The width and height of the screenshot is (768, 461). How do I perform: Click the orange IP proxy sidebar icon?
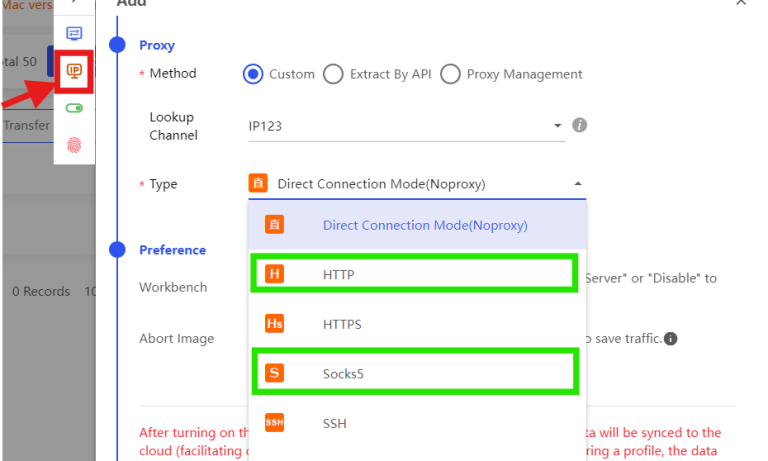[x=74, y=71]
